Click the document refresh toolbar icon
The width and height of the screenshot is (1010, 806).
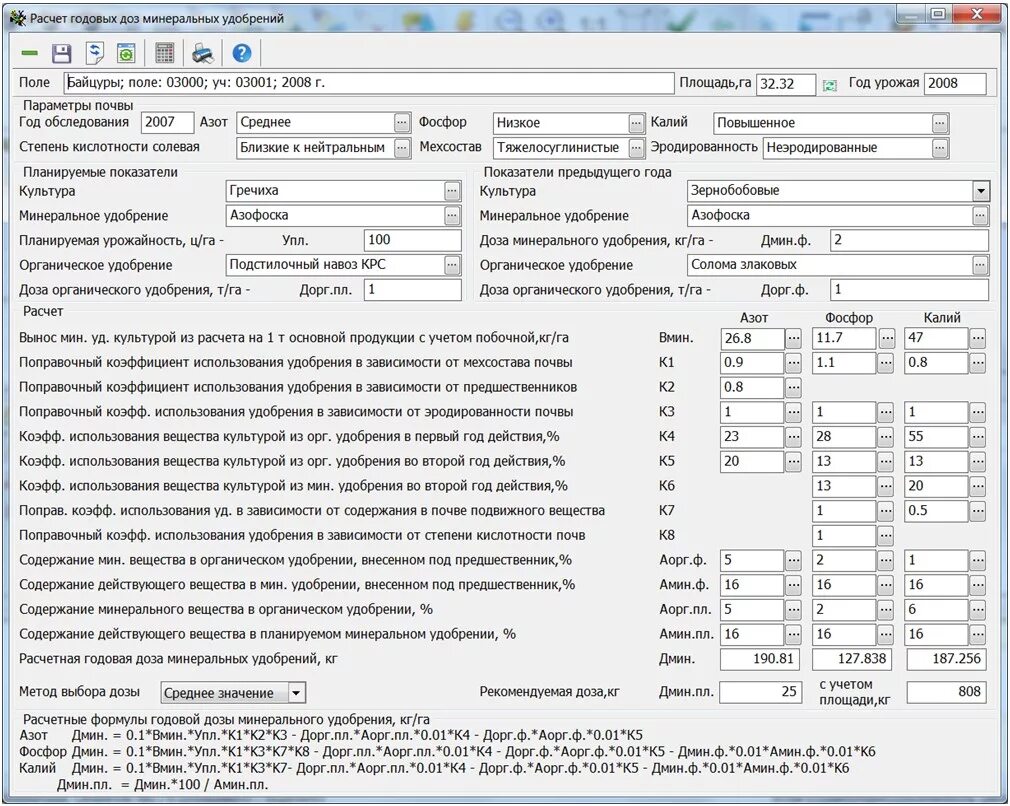coord(95,53)
